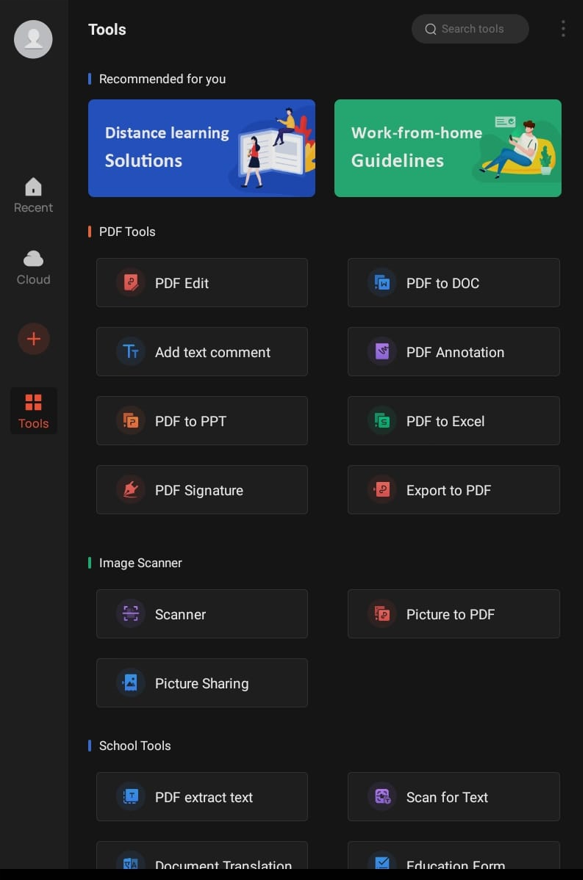The height and width of the screenshot is (880, 583).
Task: Click the PDF Signature pen icon
Action: (x=131, y=489)
